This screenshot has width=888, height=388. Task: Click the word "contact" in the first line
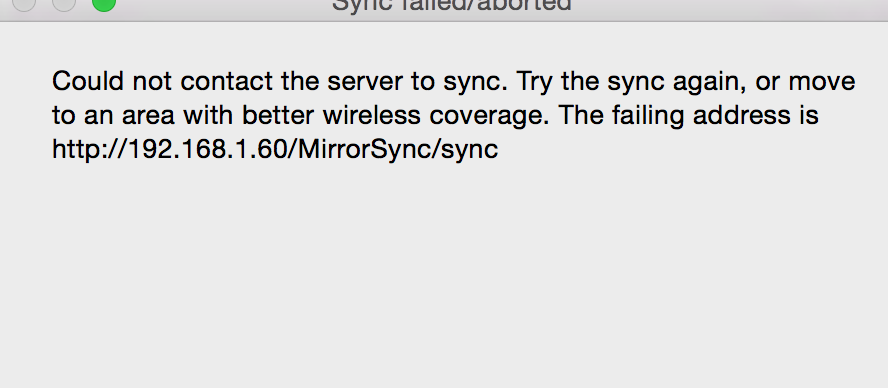click(x=227, y=82)
